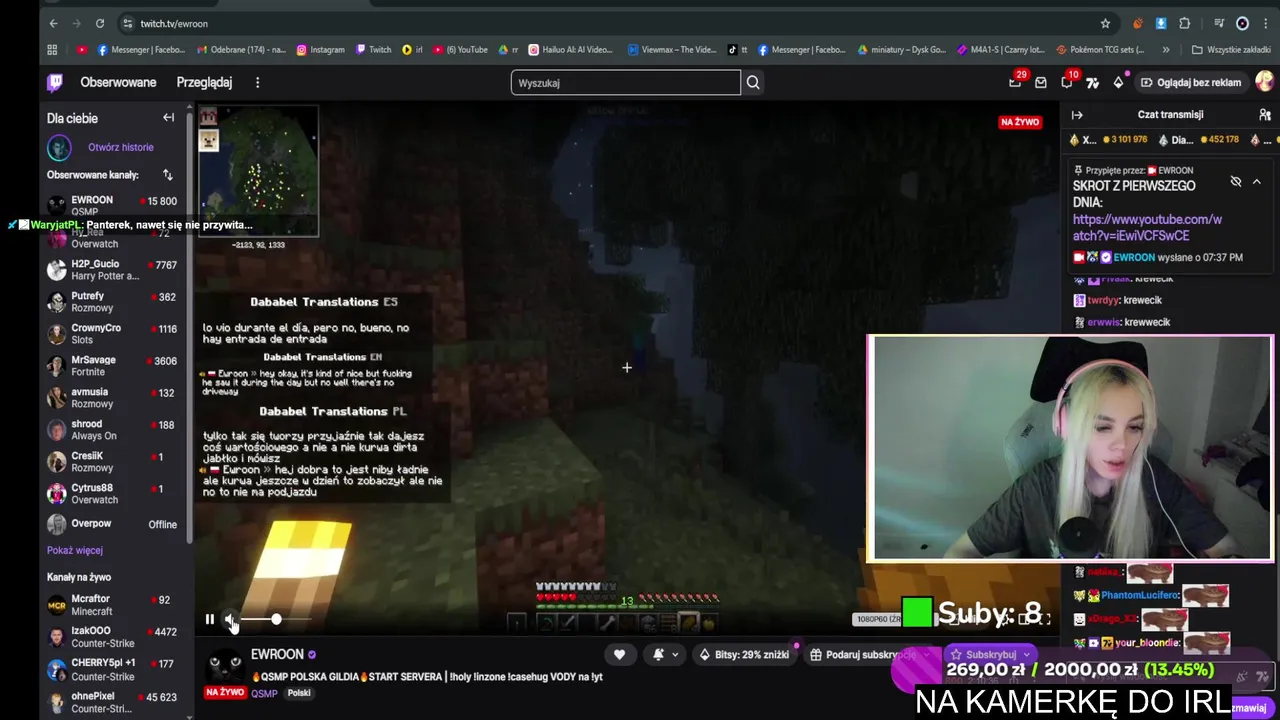Bookmark this page with the star icon
The width and height of the screenshot is (1280, 720).
1105,23
